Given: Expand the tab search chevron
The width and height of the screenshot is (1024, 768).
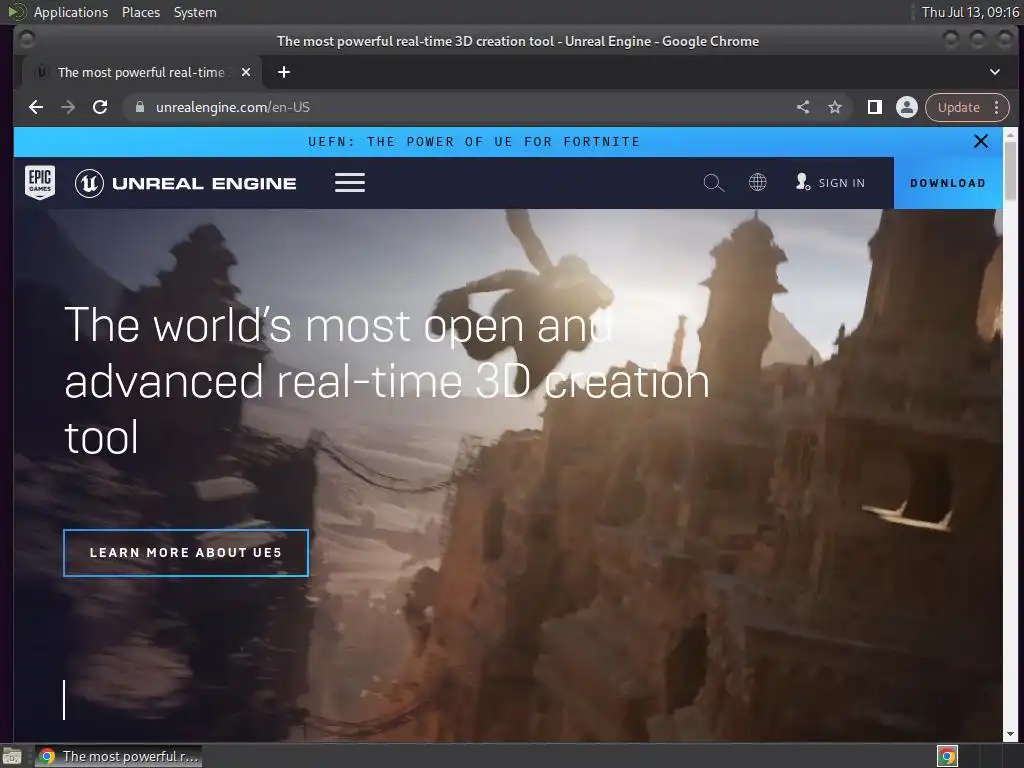Looking at the screenshot, I should [995, 72].
